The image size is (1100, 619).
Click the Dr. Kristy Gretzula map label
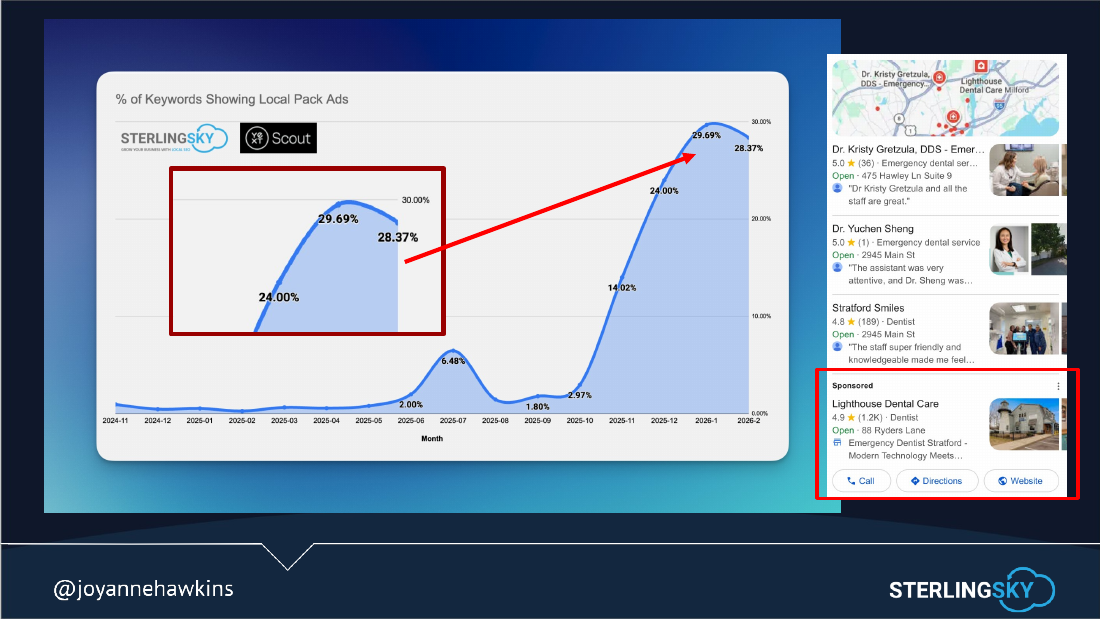pyautogui.click(x=895, y=79)
